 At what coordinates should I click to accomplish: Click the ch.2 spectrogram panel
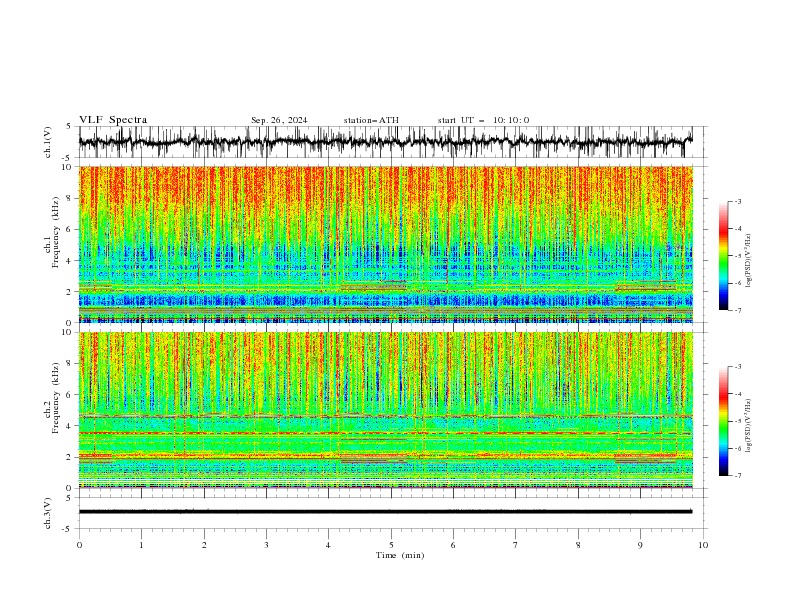click(386, 410)
